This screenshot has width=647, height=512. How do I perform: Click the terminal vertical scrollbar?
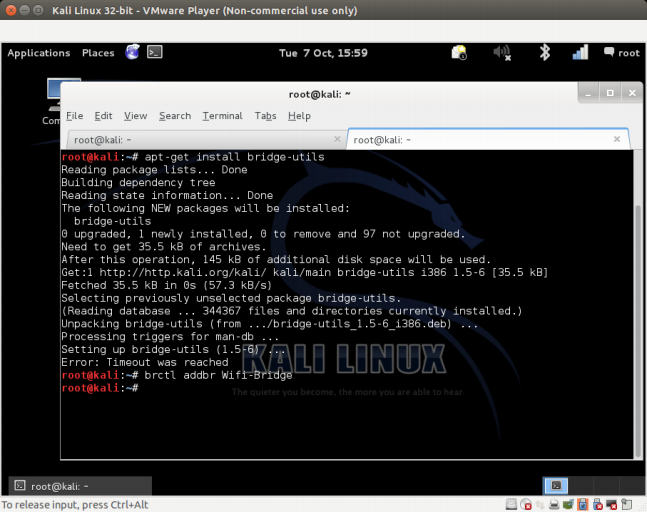637,300
